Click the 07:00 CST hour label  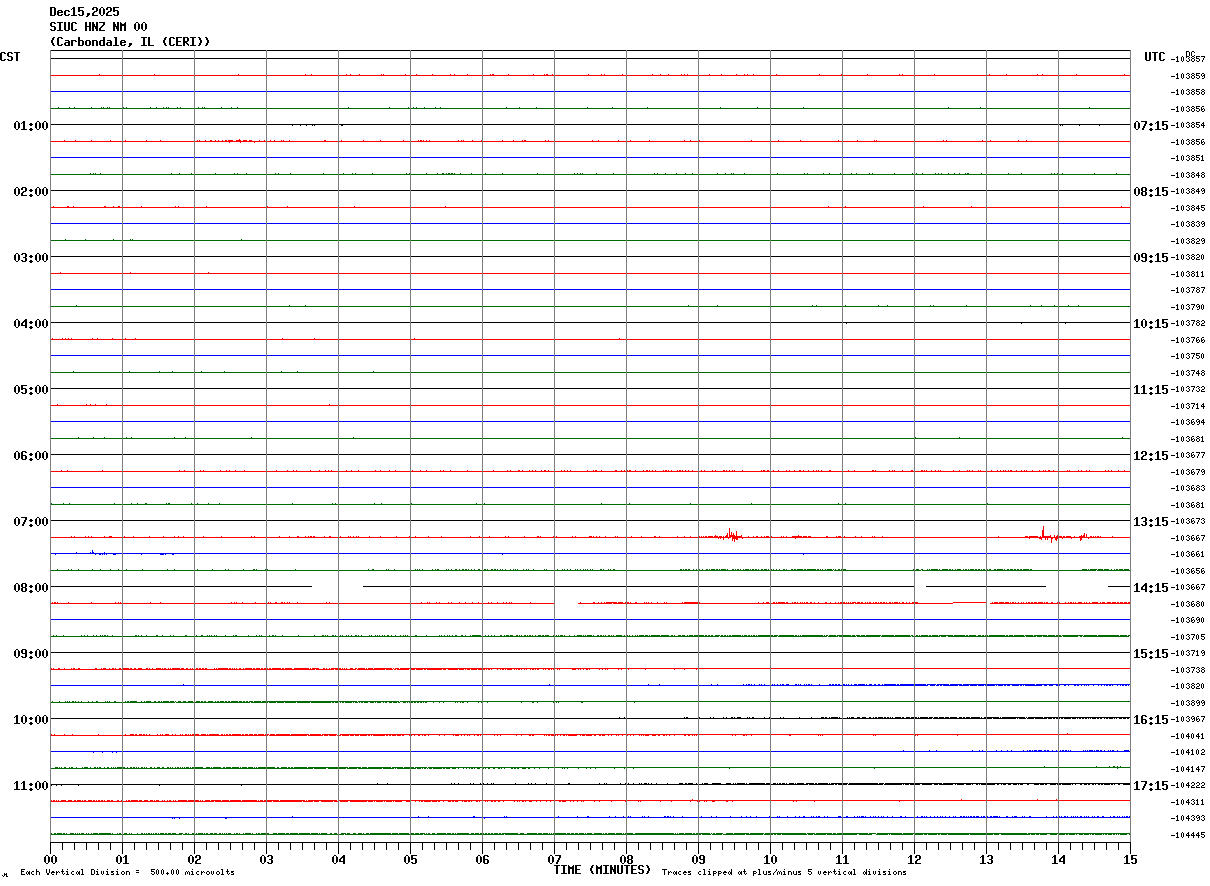tap(31, 521)
